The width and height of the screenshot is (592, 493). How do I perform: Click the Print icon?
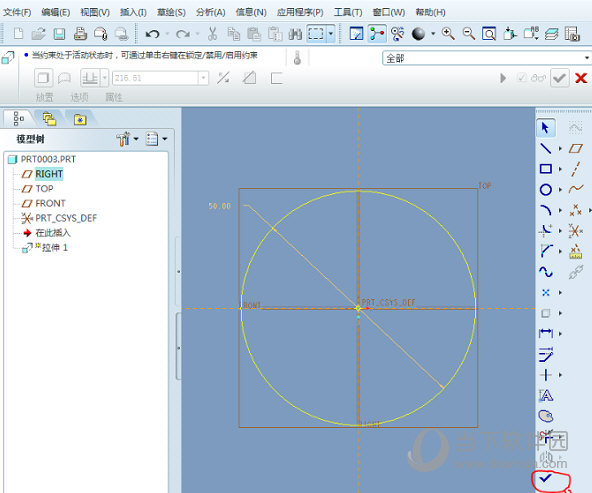point(80,34)
